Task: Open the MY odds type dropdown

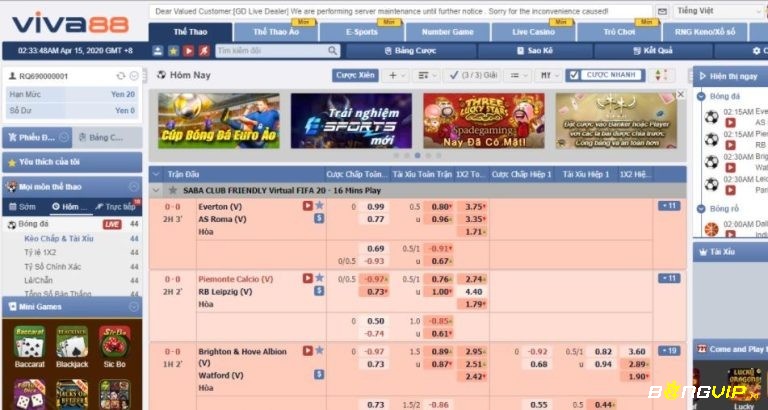Action: [548, 75]
